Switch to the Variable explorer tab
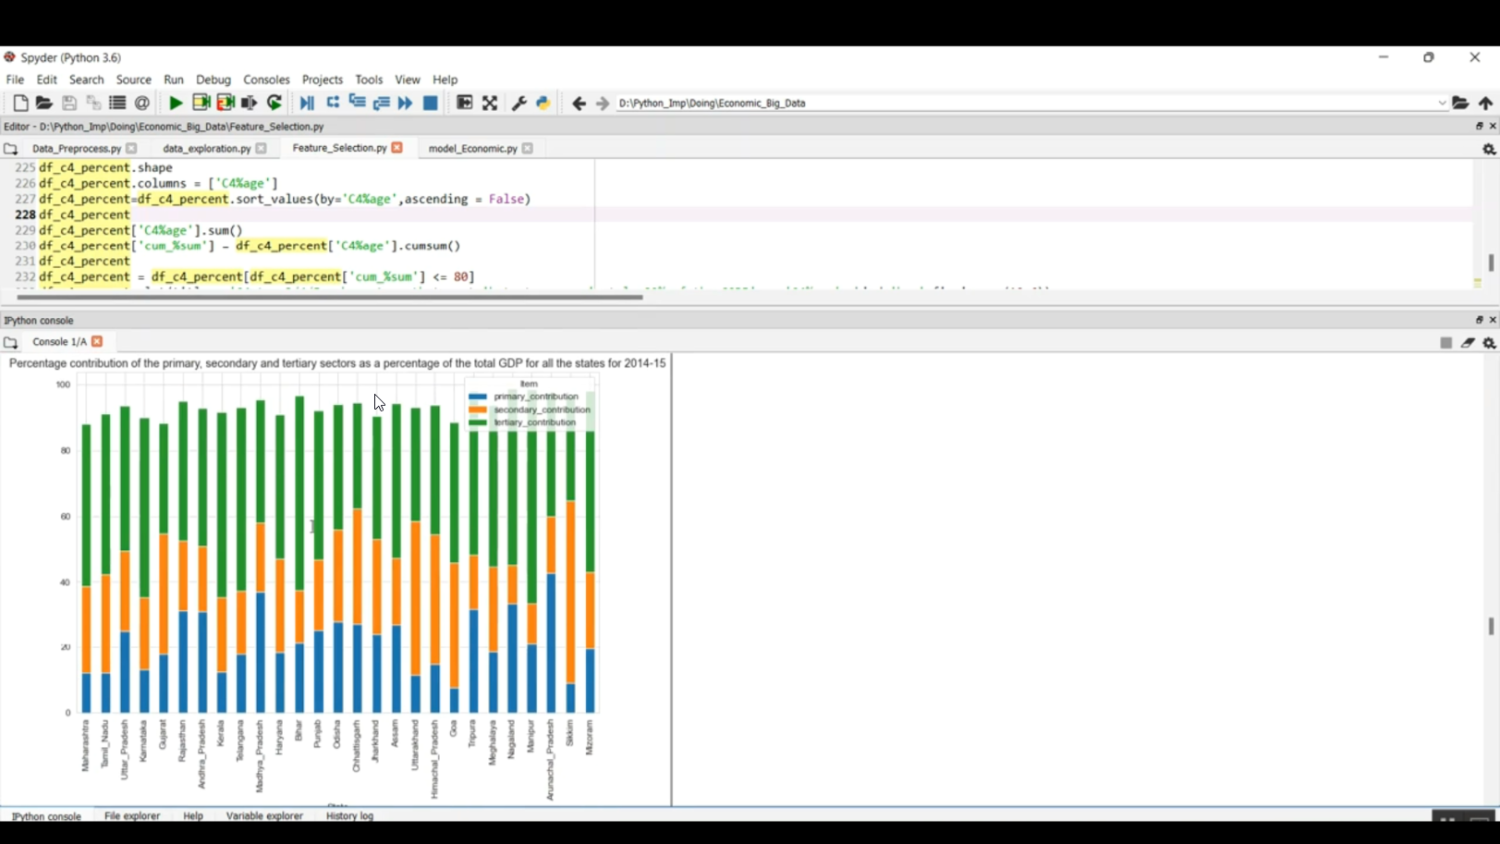 264,816
